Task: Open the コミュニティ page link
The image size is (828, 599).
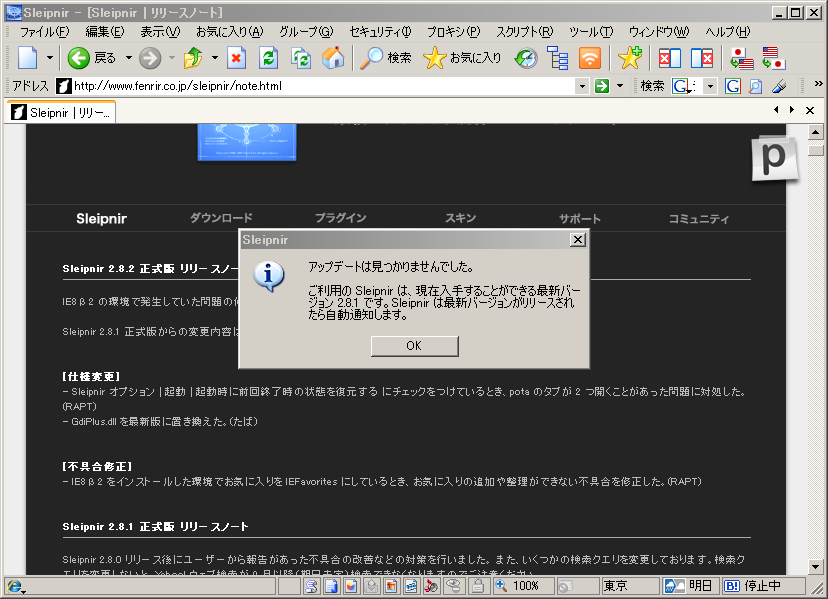Action: (x=699, y=219)
